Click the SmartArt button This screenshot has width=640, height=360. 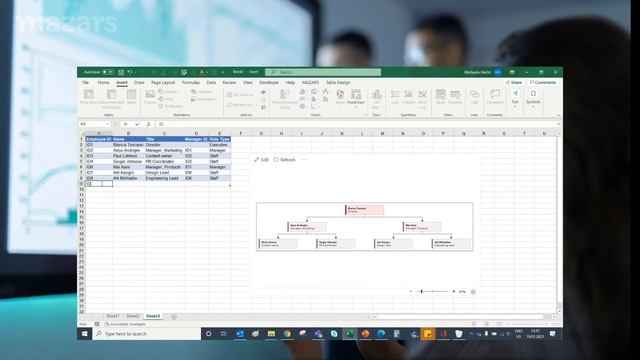click(x=202, y=92)
